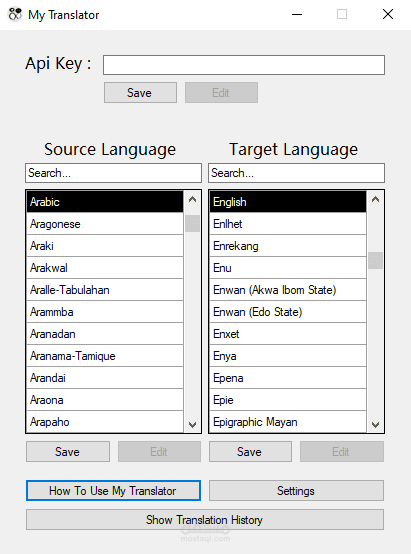Click the My Translator app icon in title bar

click(x=15, y=14)
